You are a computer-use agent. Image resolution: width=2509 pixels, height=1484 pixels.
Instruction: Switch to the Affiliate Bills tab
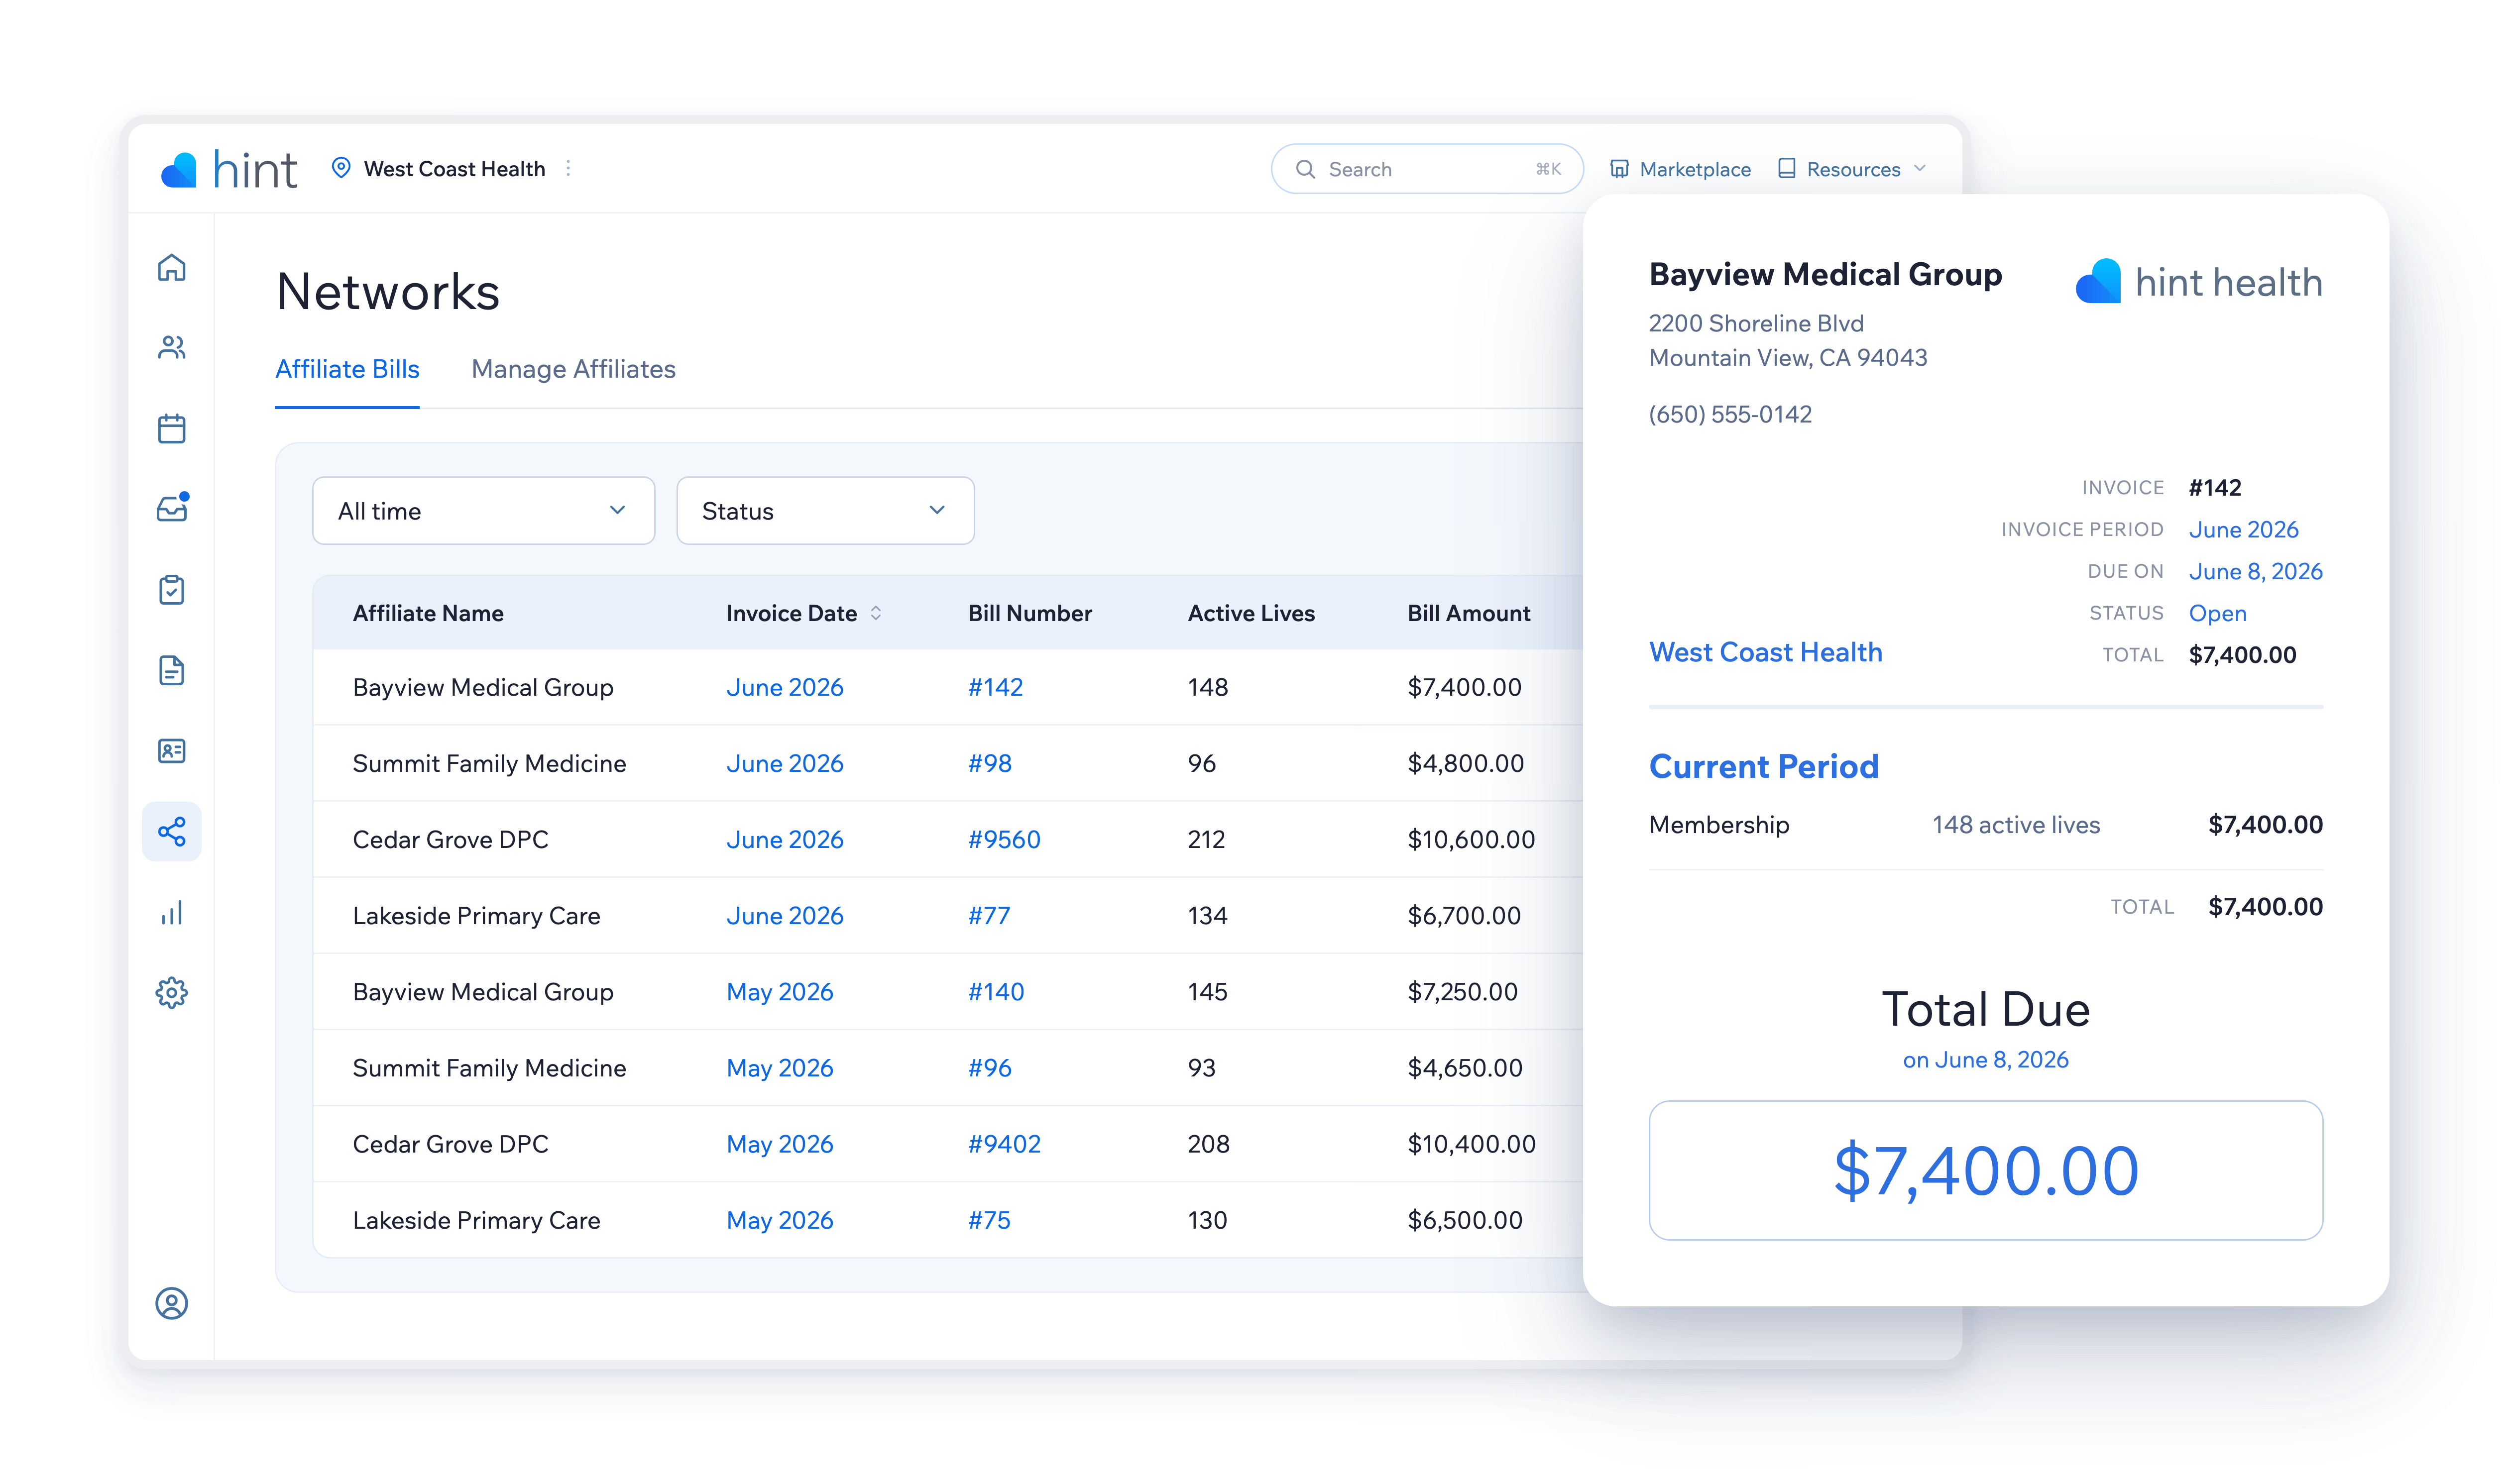pos(347,369)
